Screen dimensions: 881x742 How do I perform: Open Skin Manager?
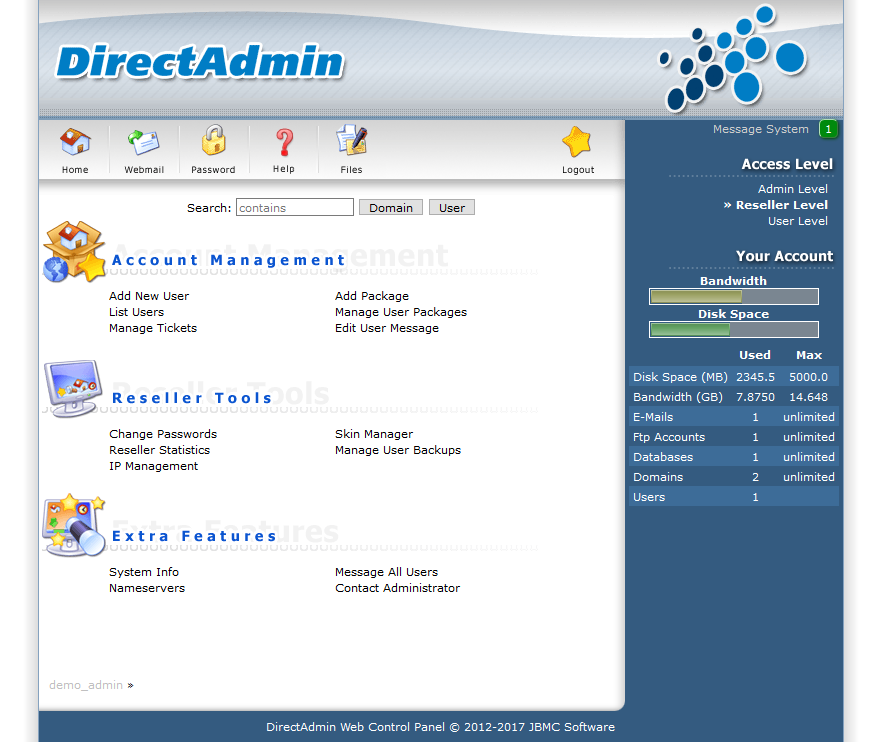coord(374,434)
